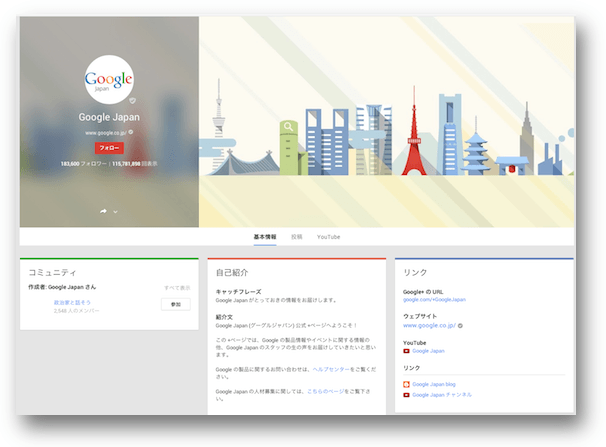This screenshot has width=606, height=447.
Task: Open Google Japan YouTube link
Action: (429, 351)
